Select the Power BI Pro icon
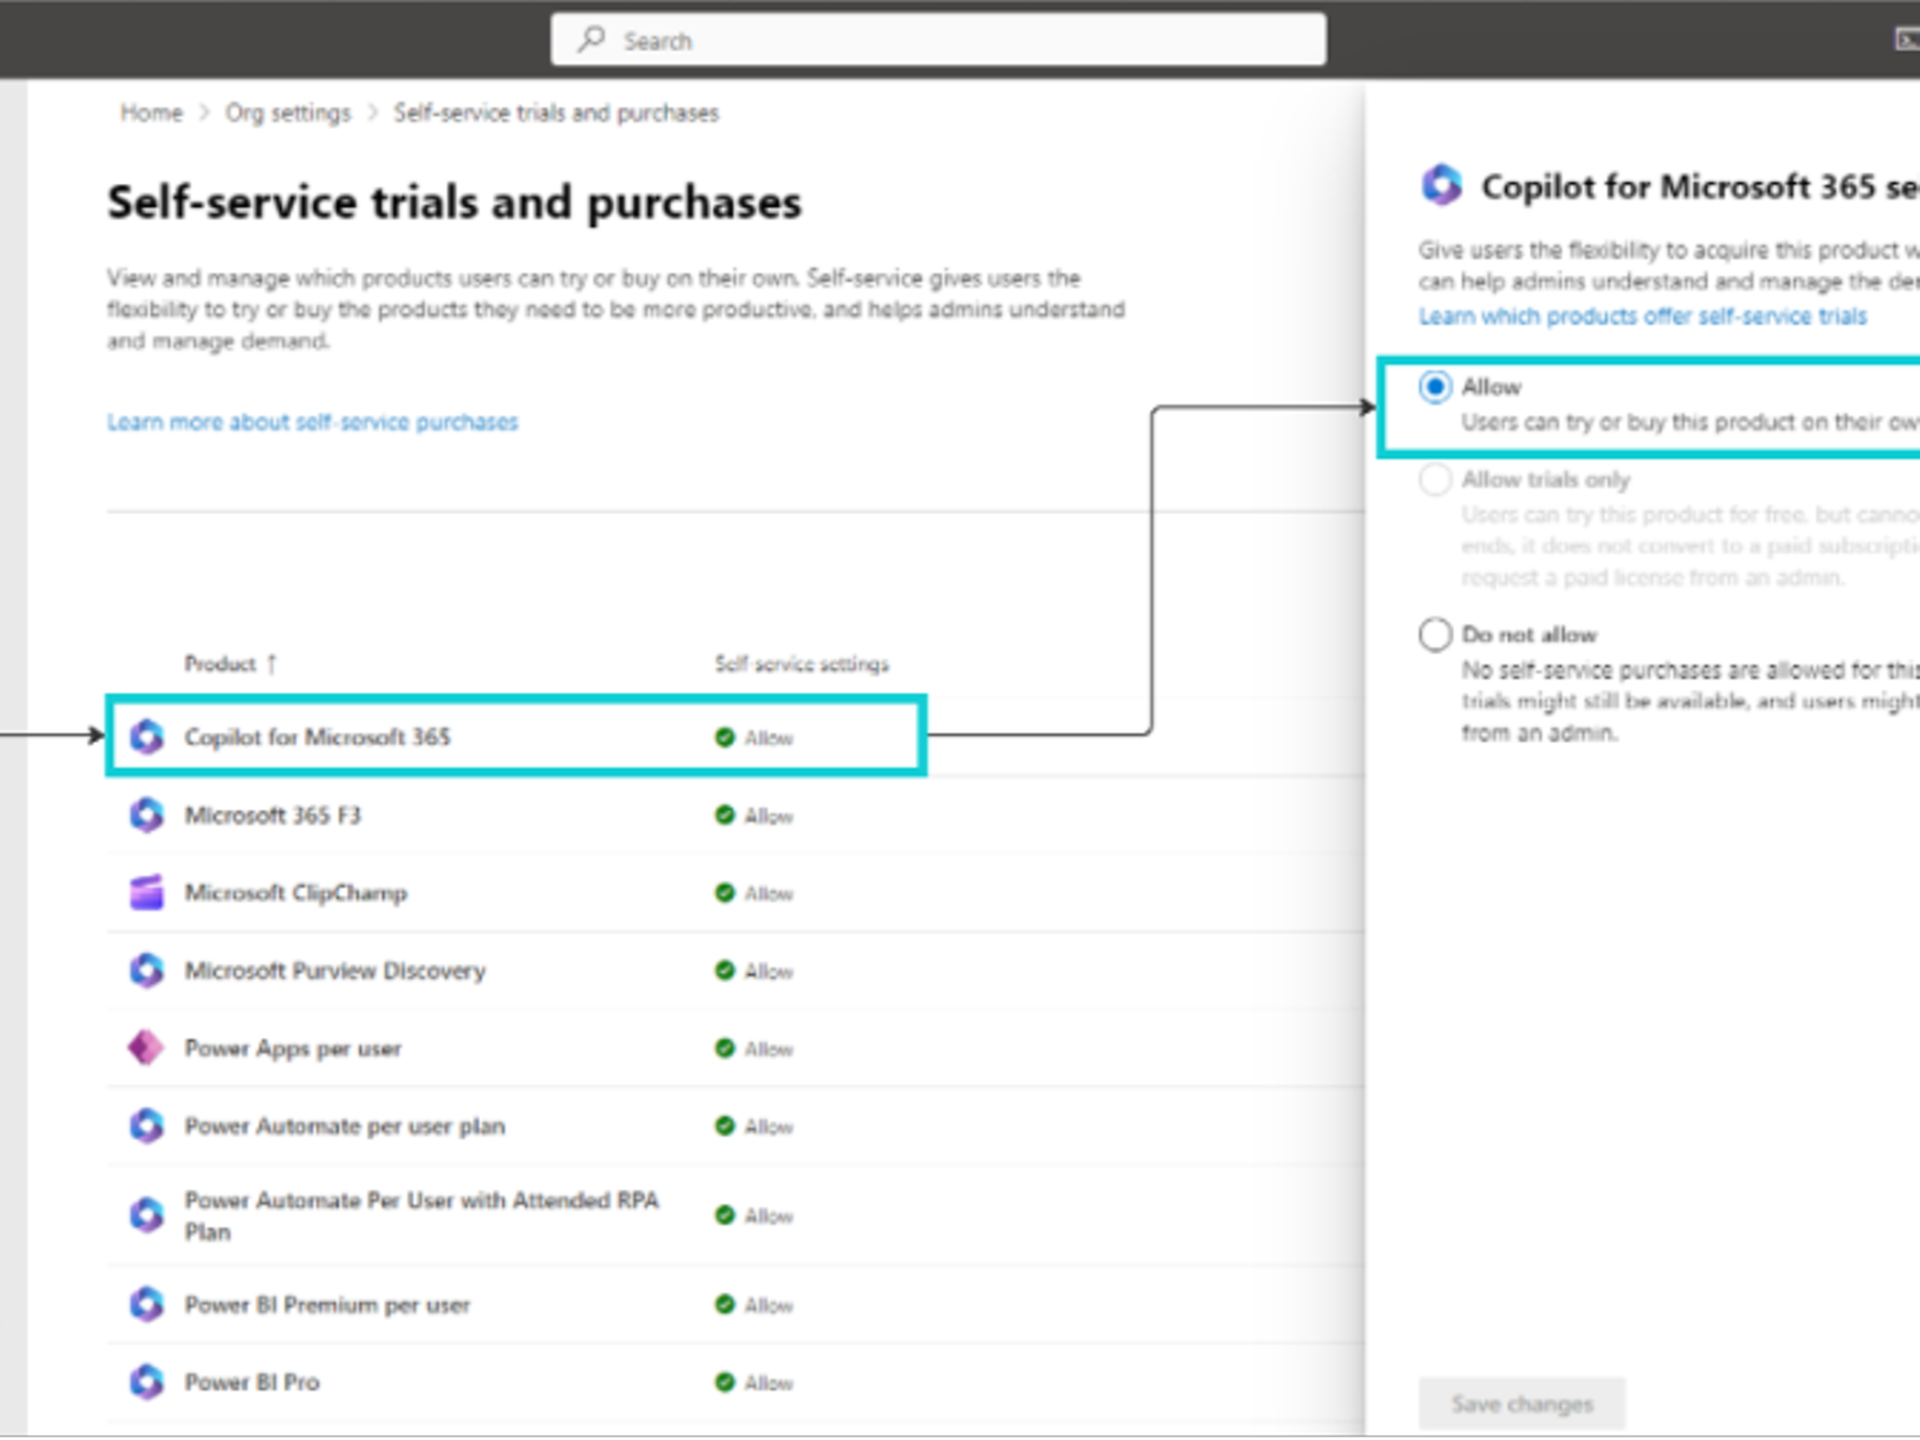The height and width of the screenshot is (1440, 1920). click(147, 1382)
